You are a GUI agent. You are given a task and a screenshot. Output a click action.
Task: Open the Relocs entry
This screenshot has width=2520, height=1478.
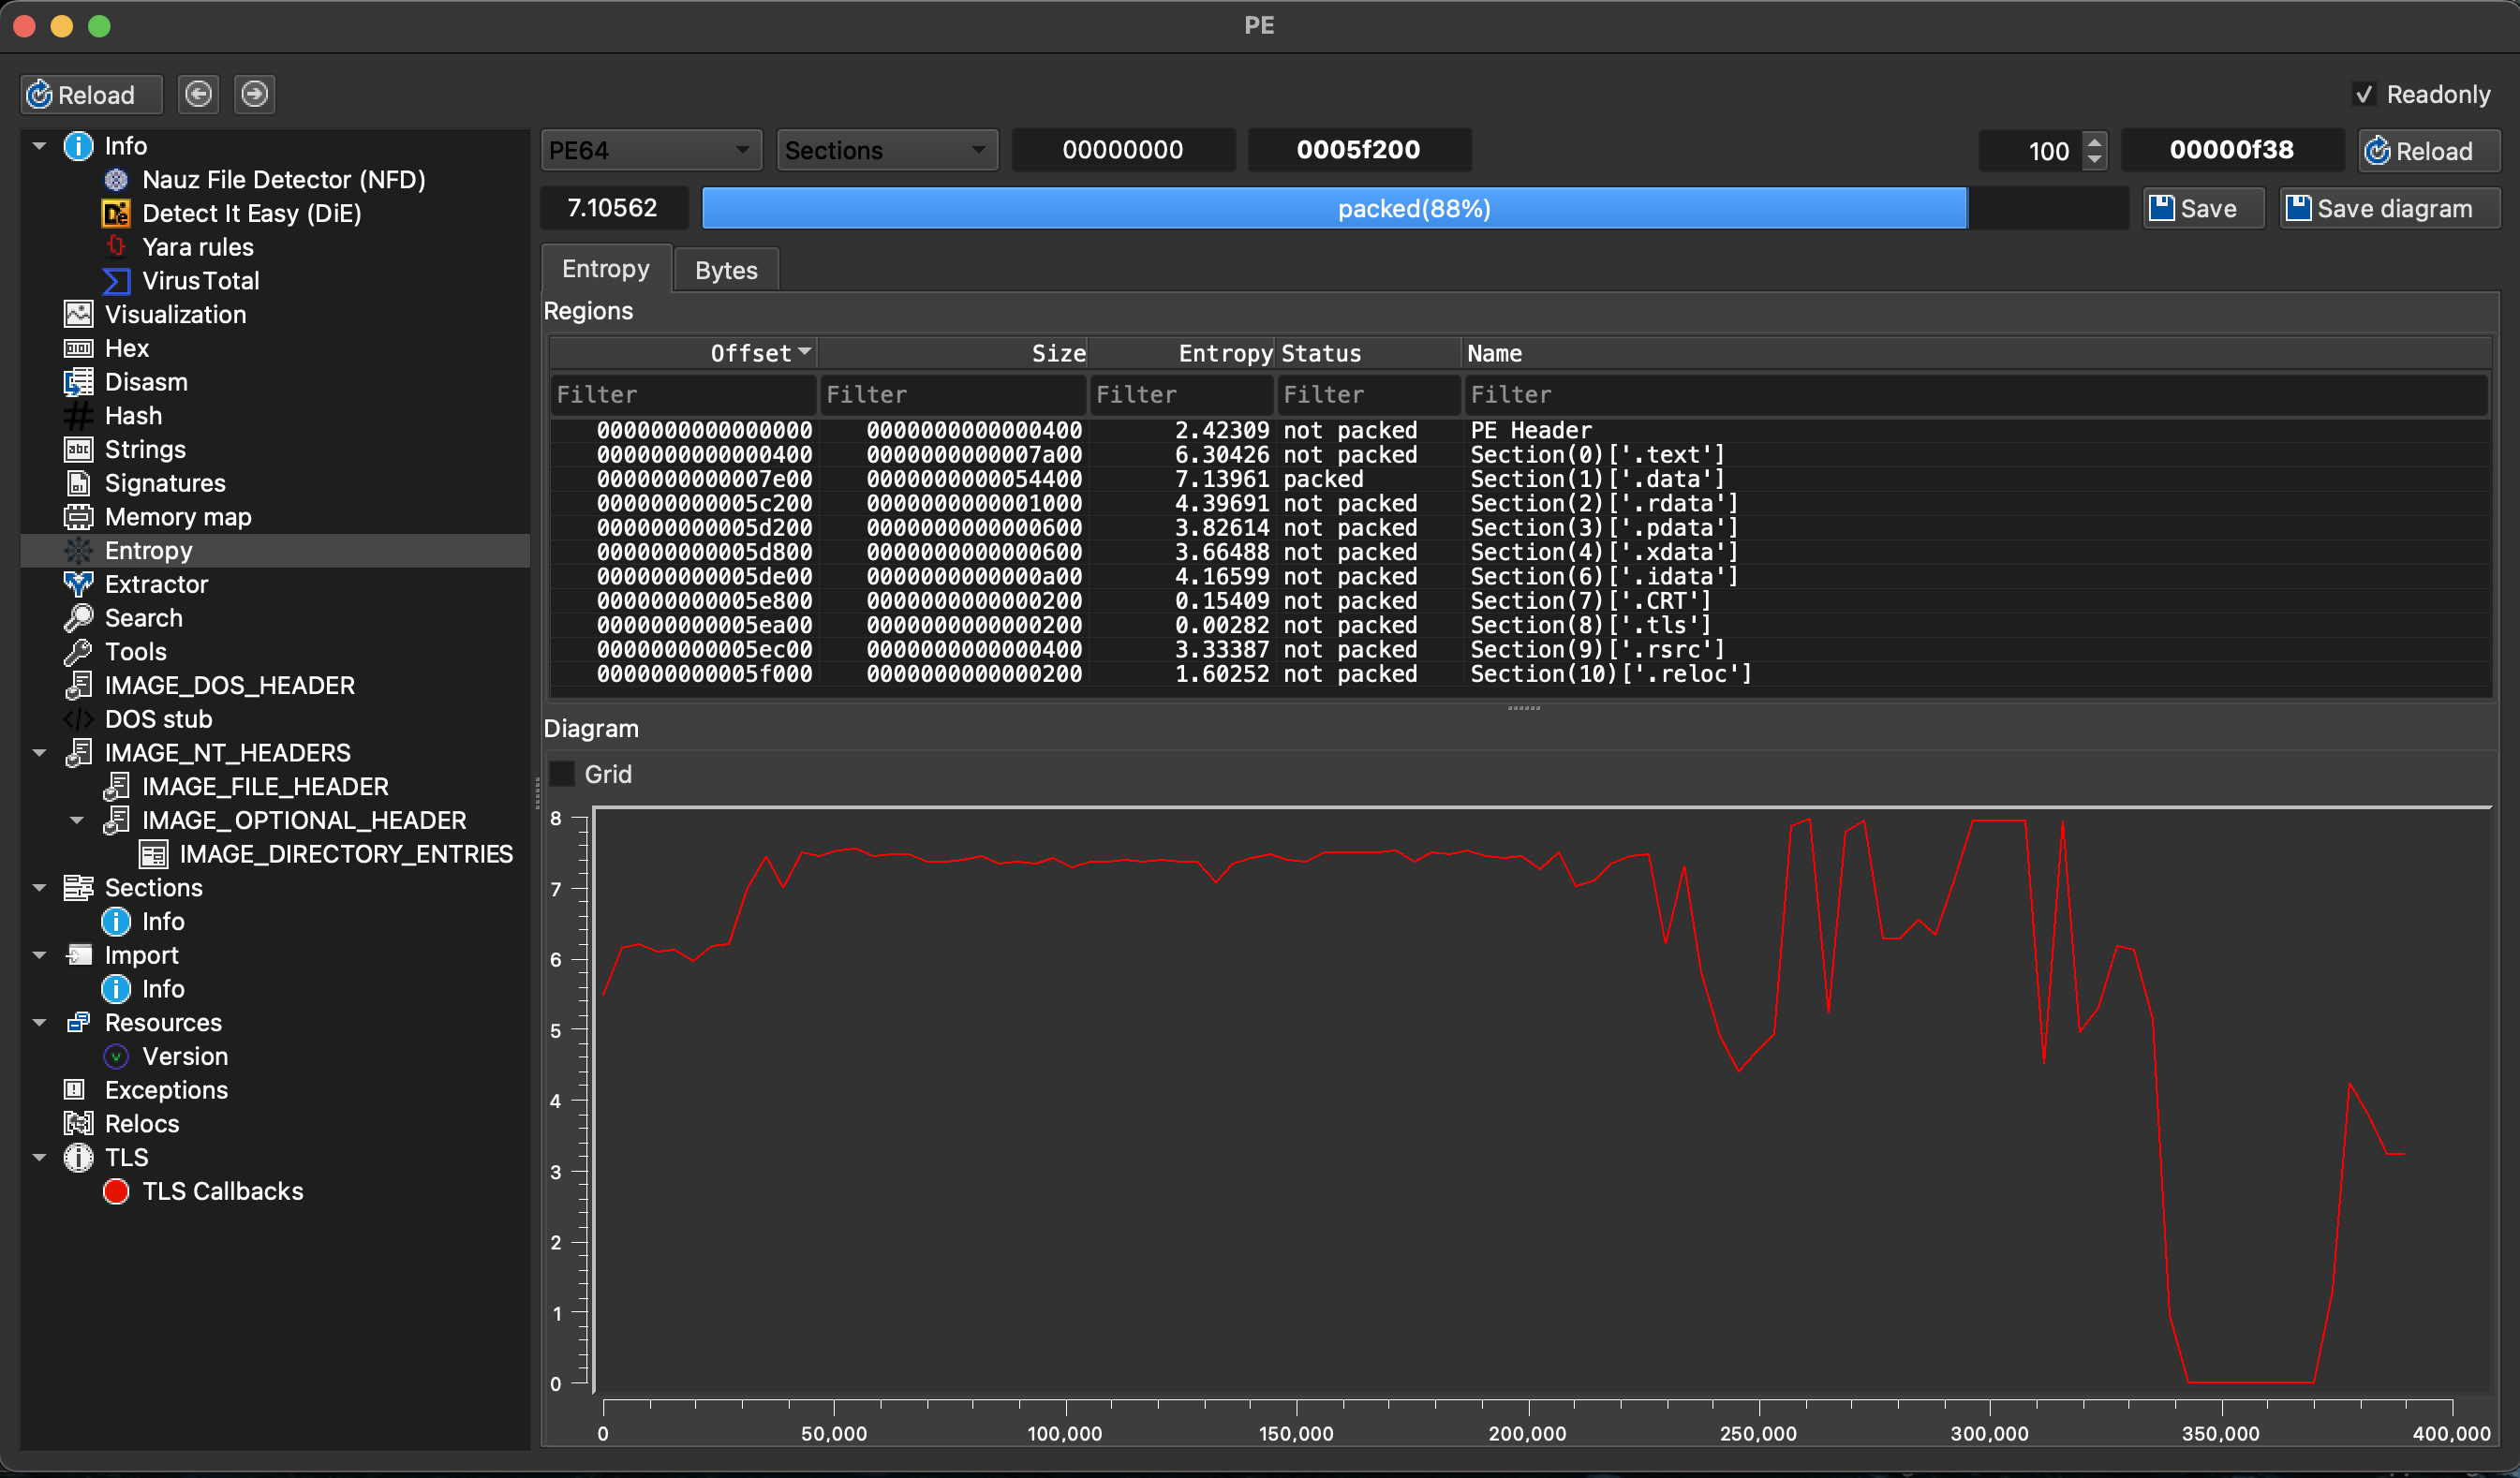(x=141, y=1124)
